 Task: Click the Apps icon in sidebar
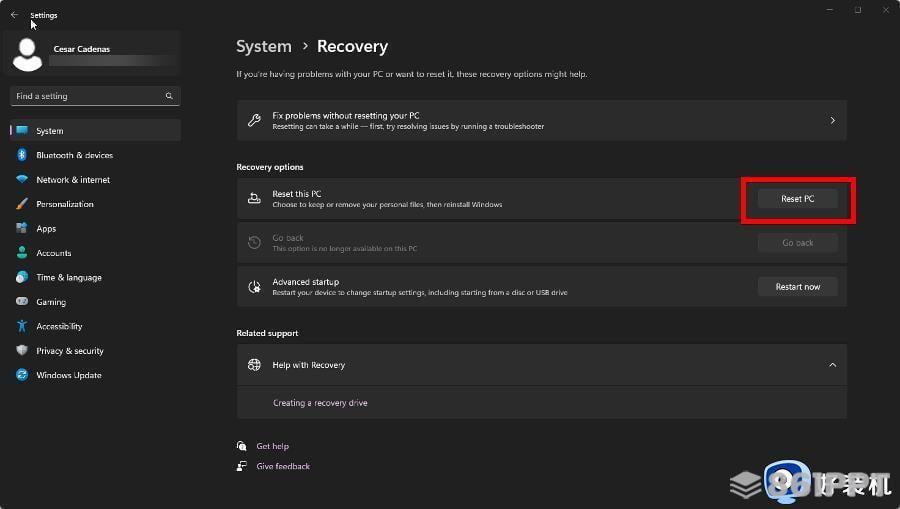pyautogui.click(x=22, y=228)
